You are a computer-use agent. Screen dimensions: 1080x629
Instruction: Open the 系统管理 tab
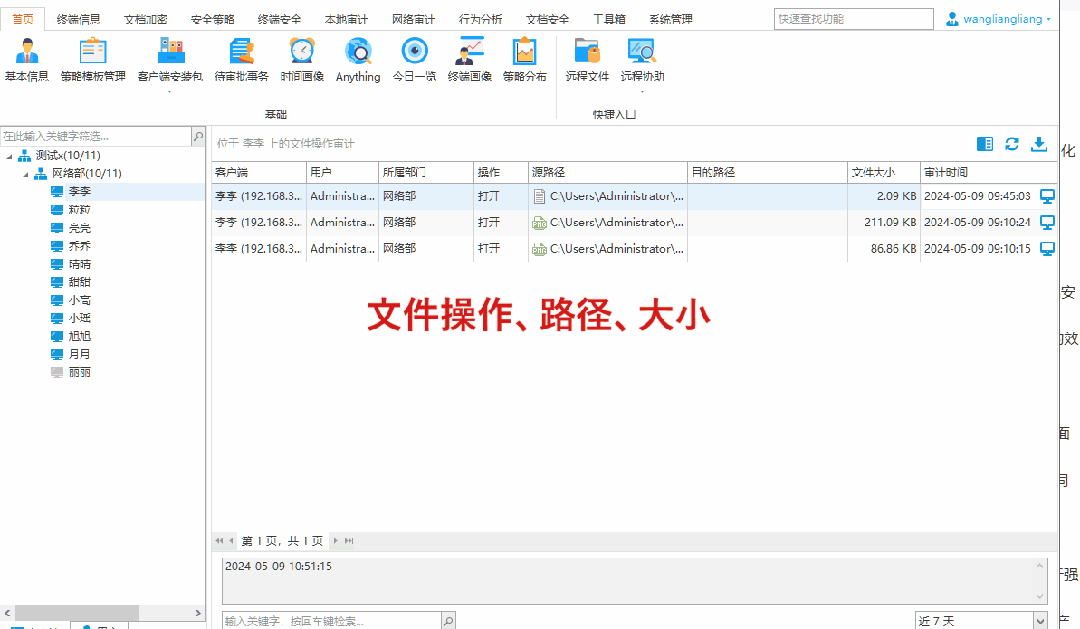pos(671,19)
